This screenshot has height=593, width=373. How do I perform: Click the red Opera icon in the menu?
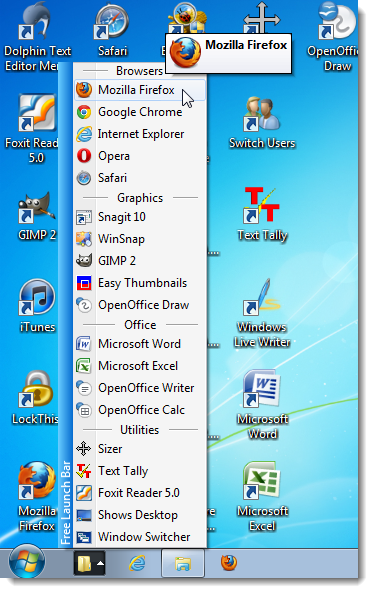tap(84, 156)
